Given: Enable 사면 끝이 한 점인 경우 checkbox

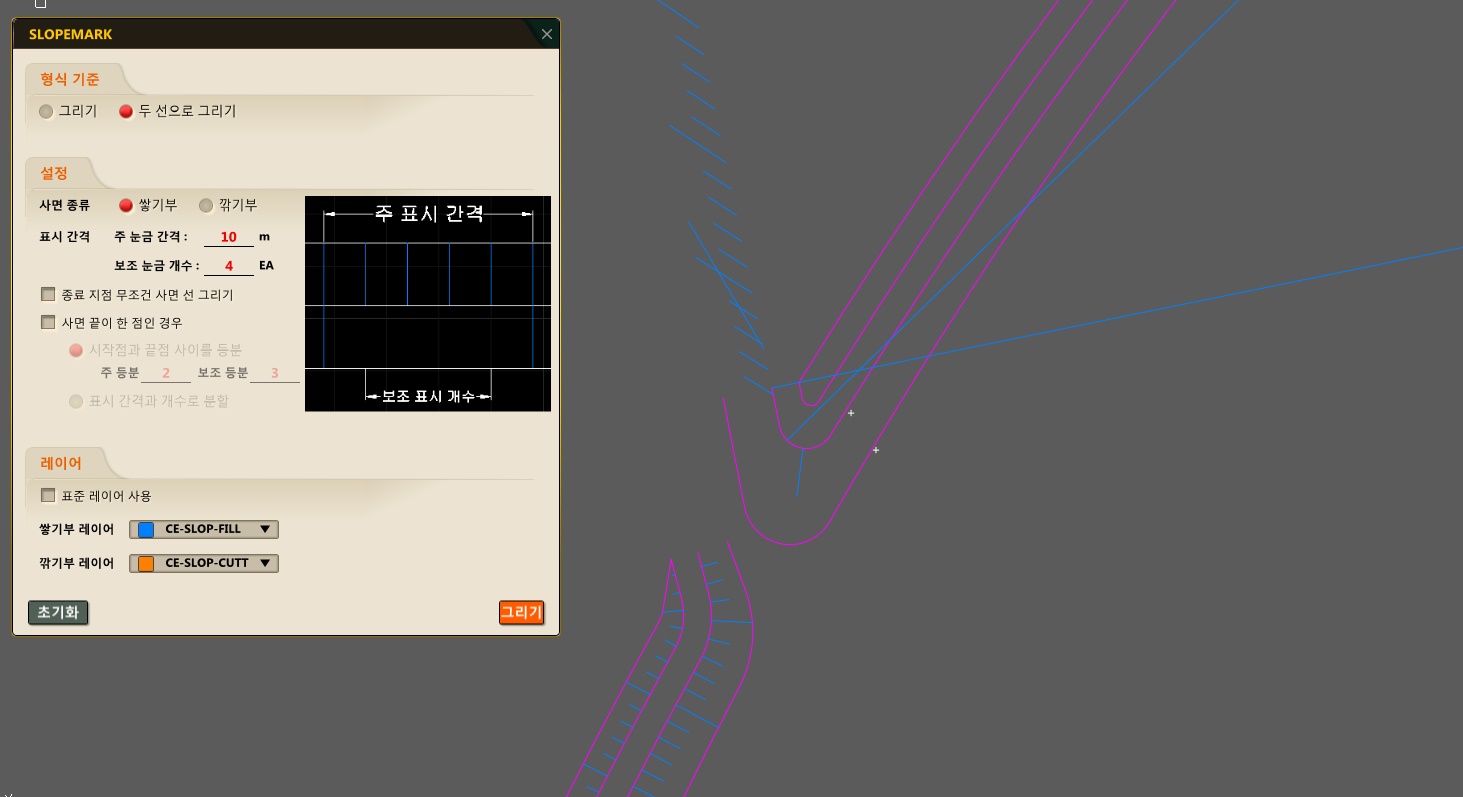Looking at the screenshot, I should pyautogui.click(x=48, y=323).
